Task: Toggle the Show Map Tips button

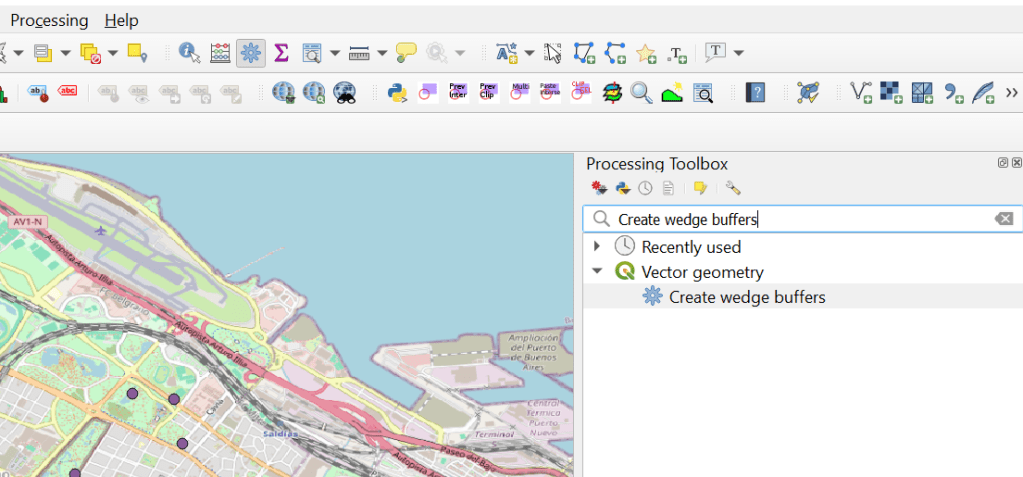Action: (x=406, y=53)
